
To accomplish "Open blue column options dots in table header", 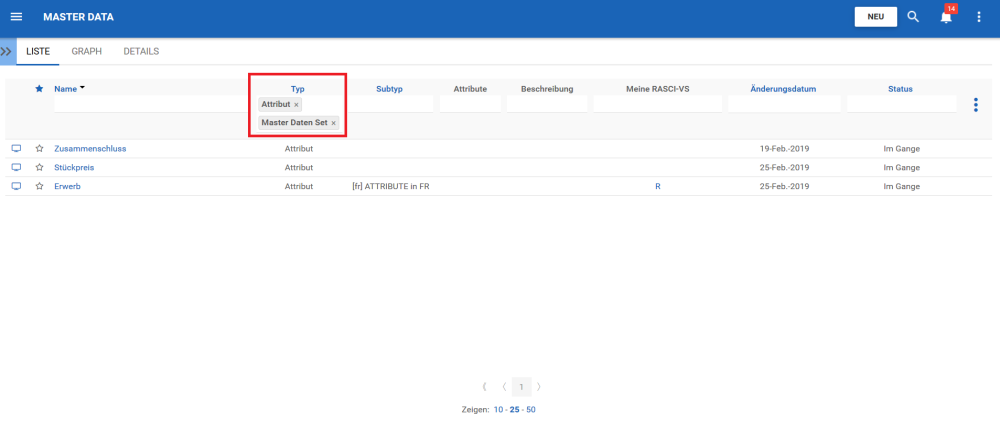I will (x=975, y=105).
